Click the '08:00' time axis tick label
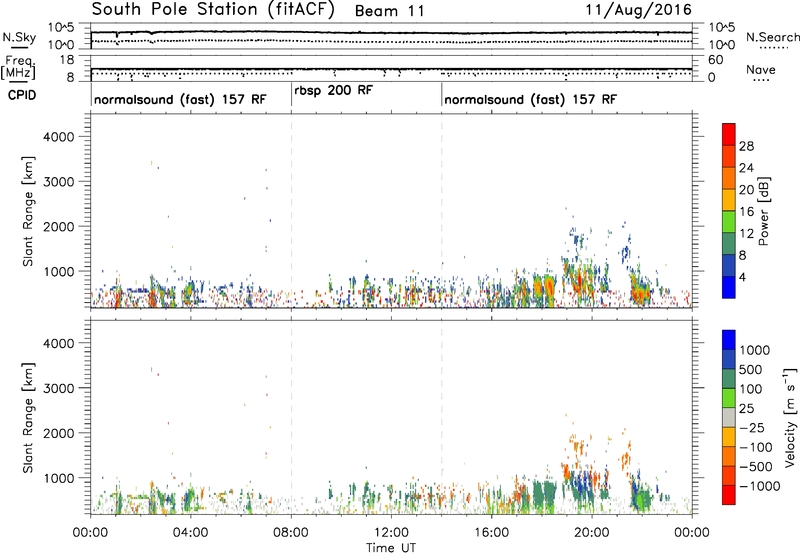This screenshot has height=554, width=800. [x=291, y=533]
